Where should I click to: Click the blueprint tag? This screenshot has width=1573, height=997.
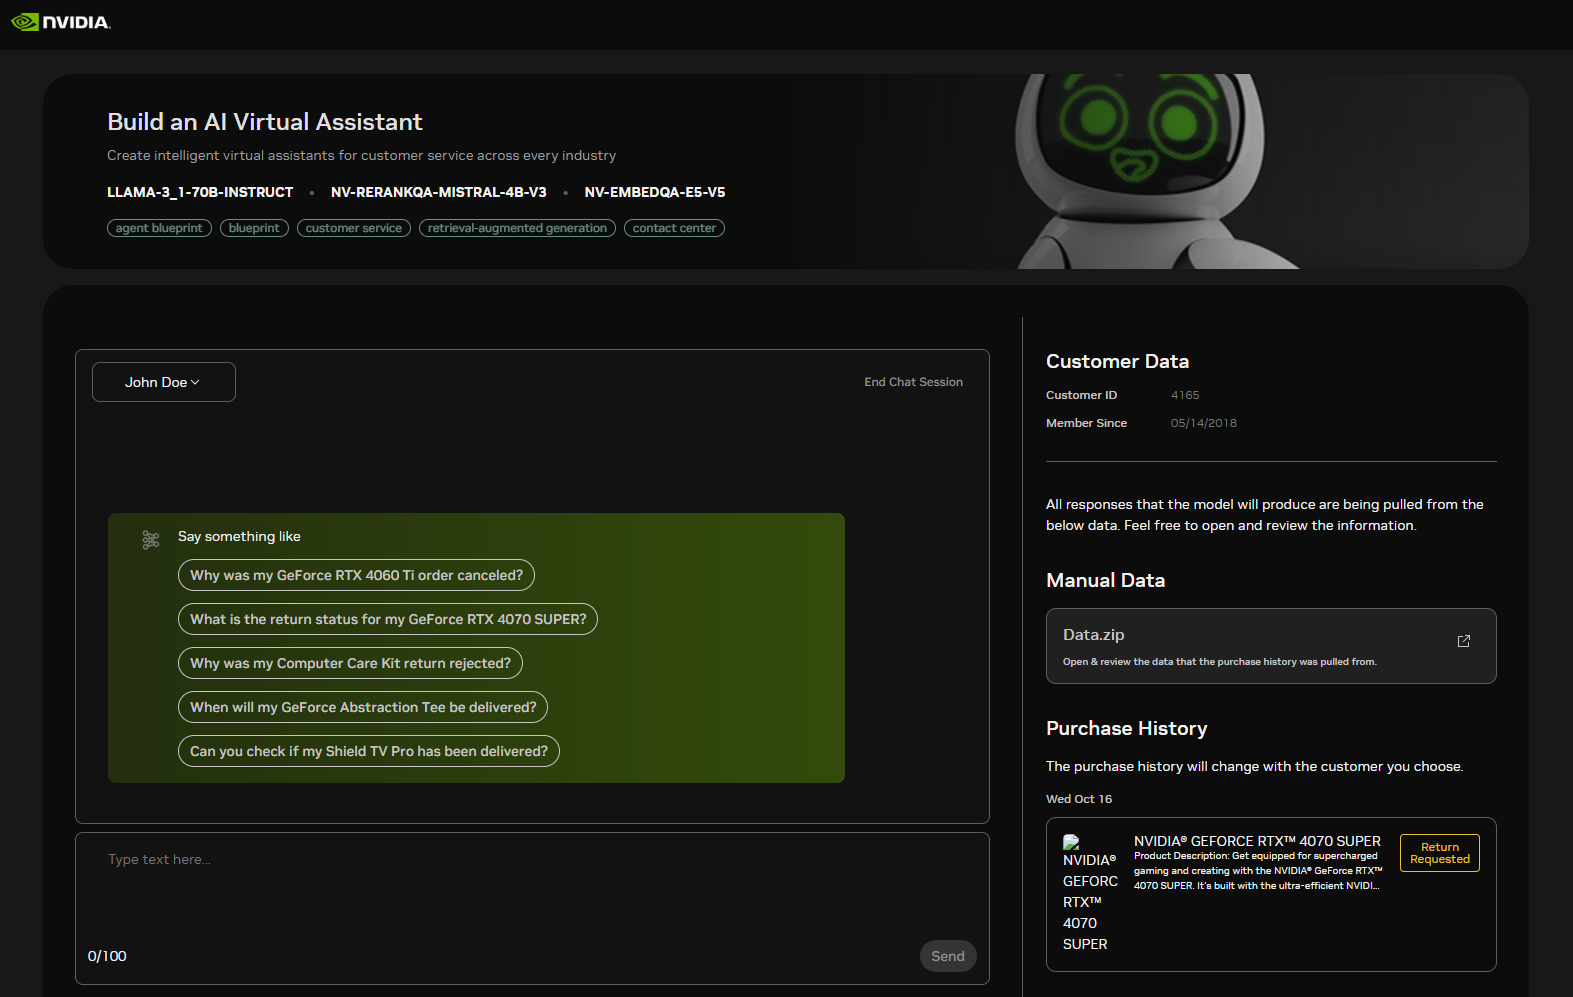(254, 228)
